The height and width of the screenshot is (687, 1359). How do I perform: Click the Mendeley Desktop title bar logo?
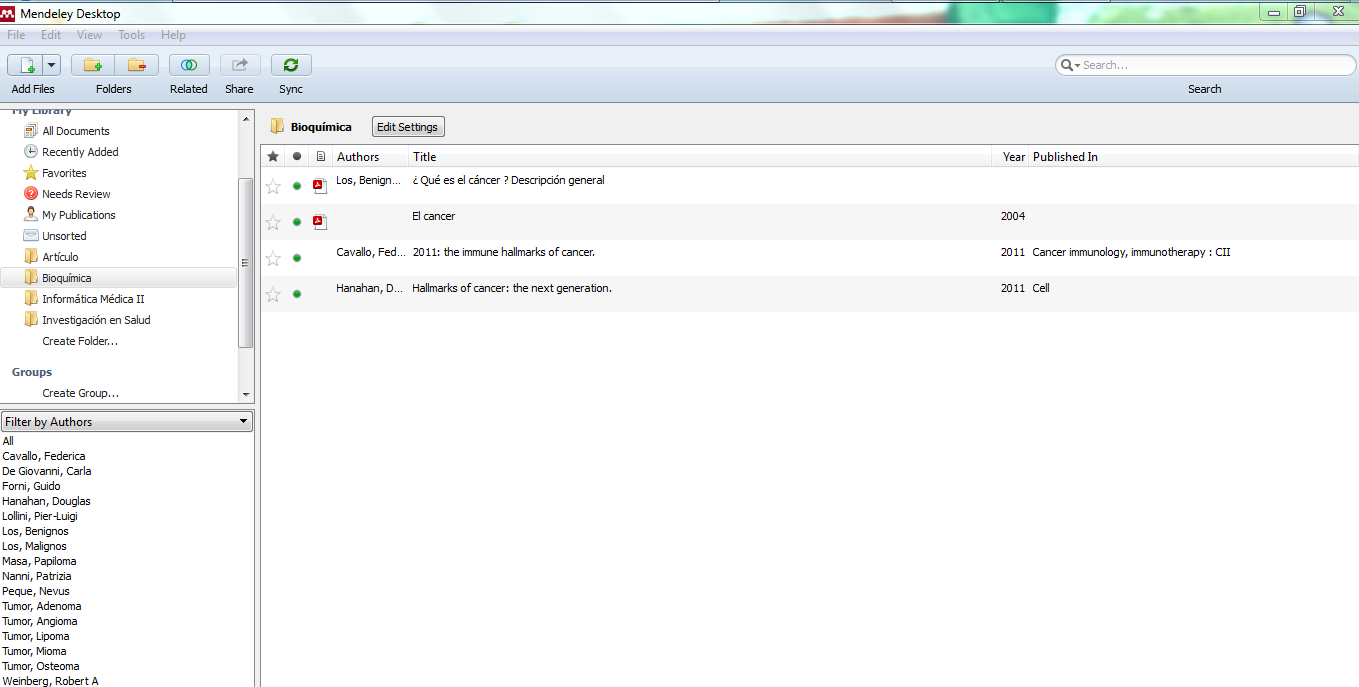pyautogui.click(x=8, y=13)
